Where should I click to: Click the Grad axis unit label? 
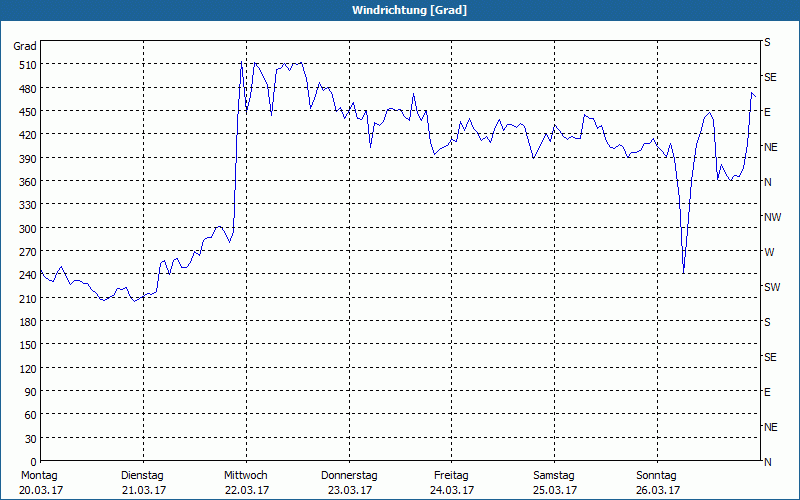[25, 46]
